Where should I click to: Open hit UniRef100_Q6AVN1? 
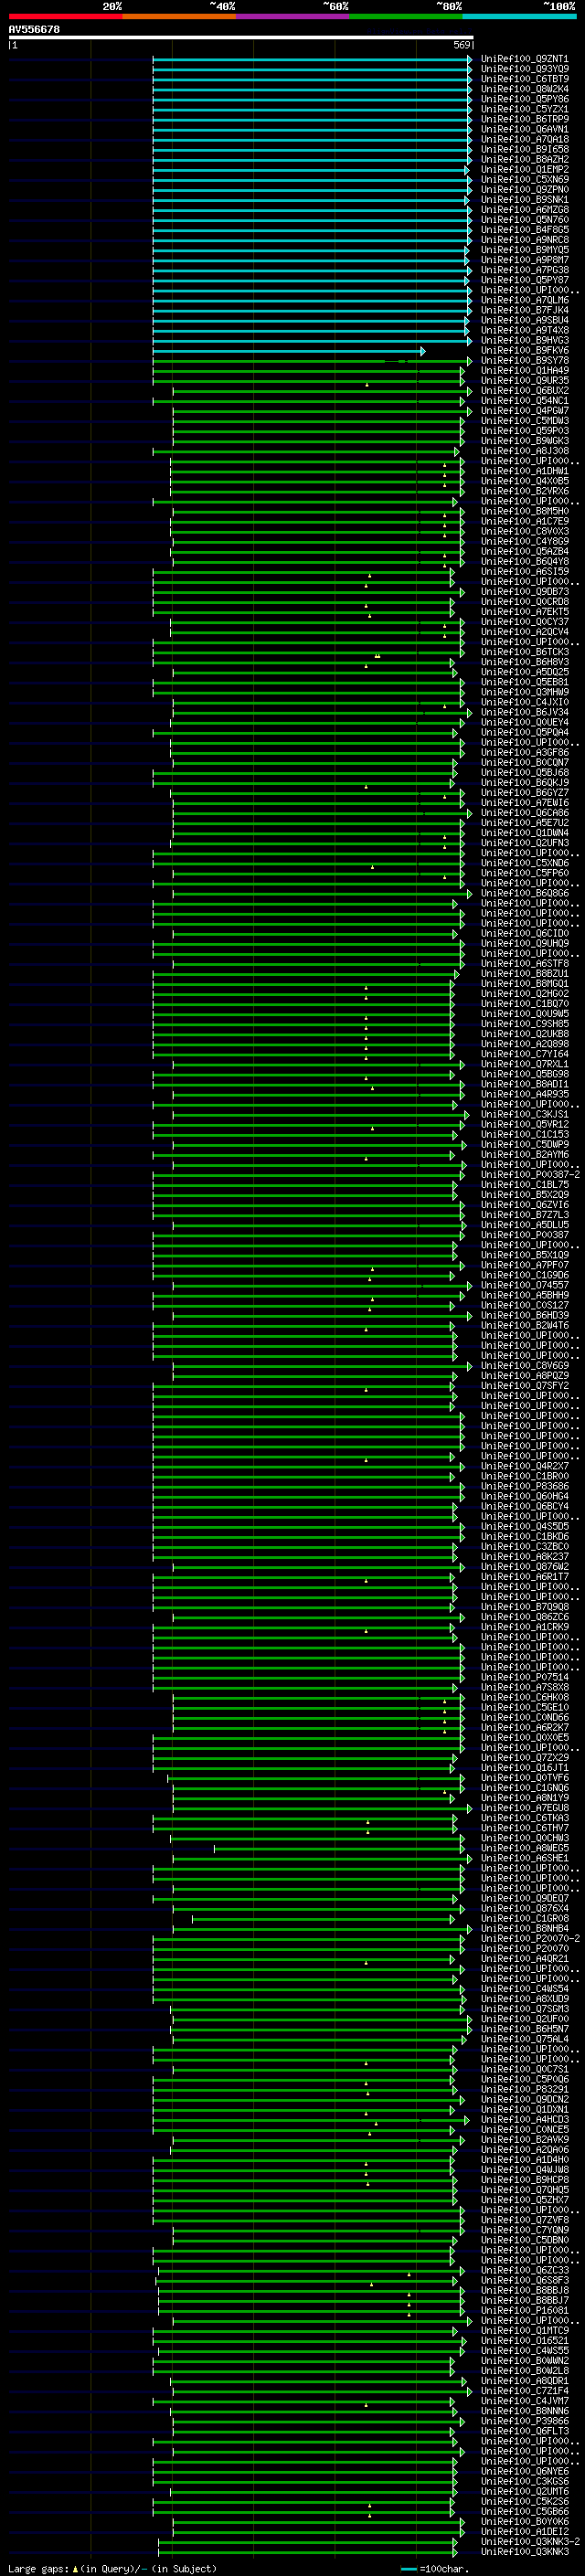click(x=525, y=129)
